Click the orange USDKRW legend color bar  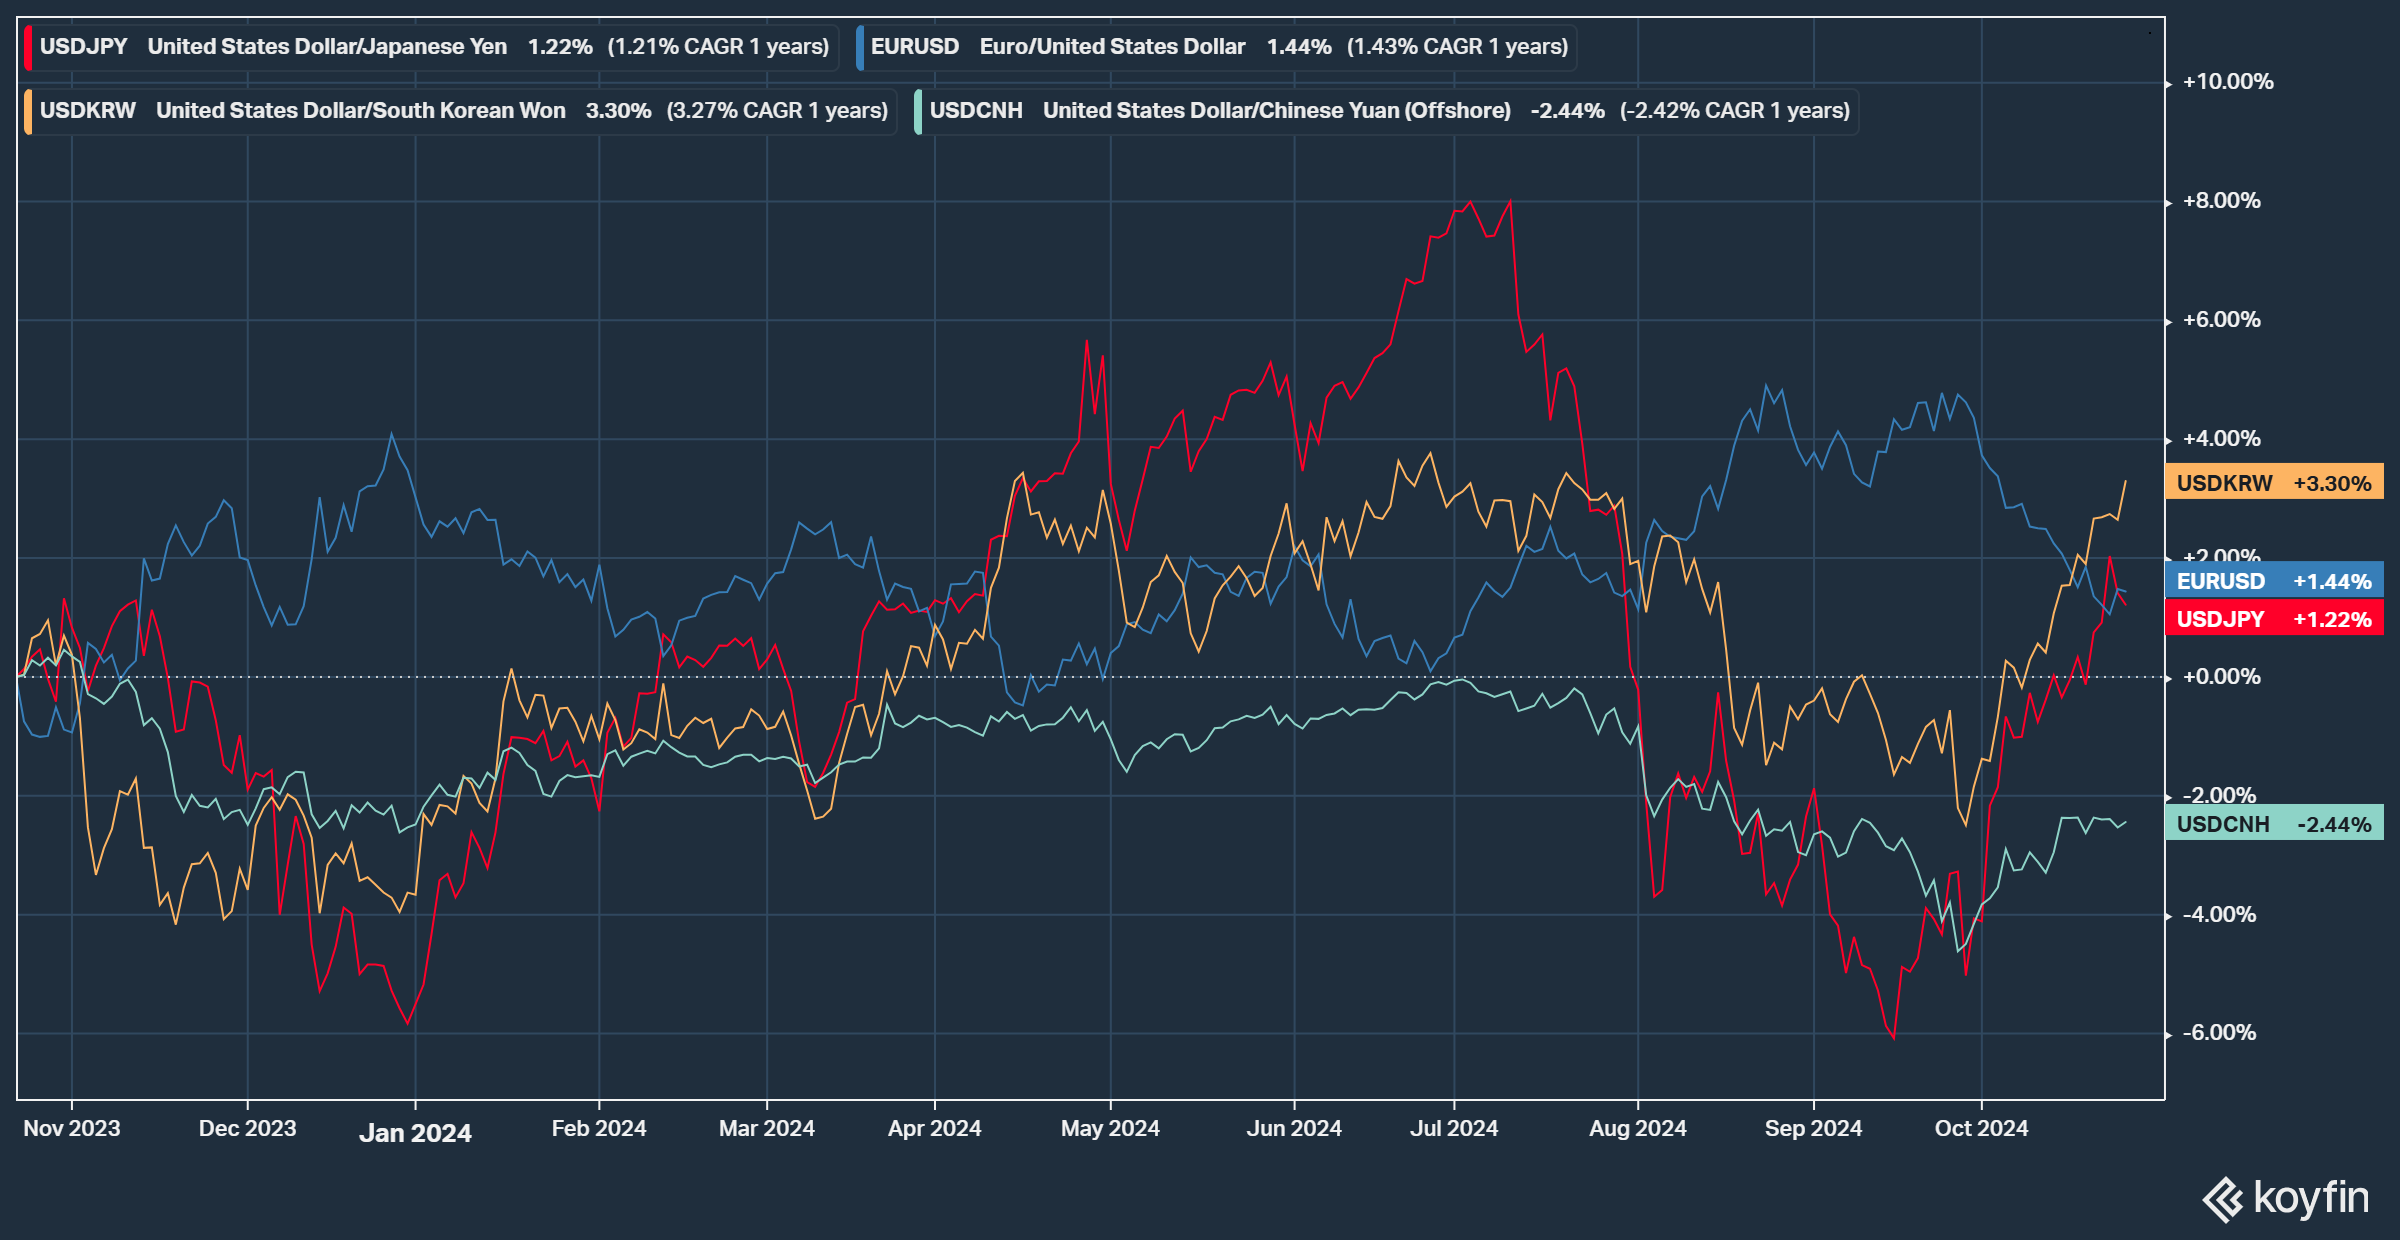(x=29, y=111)
